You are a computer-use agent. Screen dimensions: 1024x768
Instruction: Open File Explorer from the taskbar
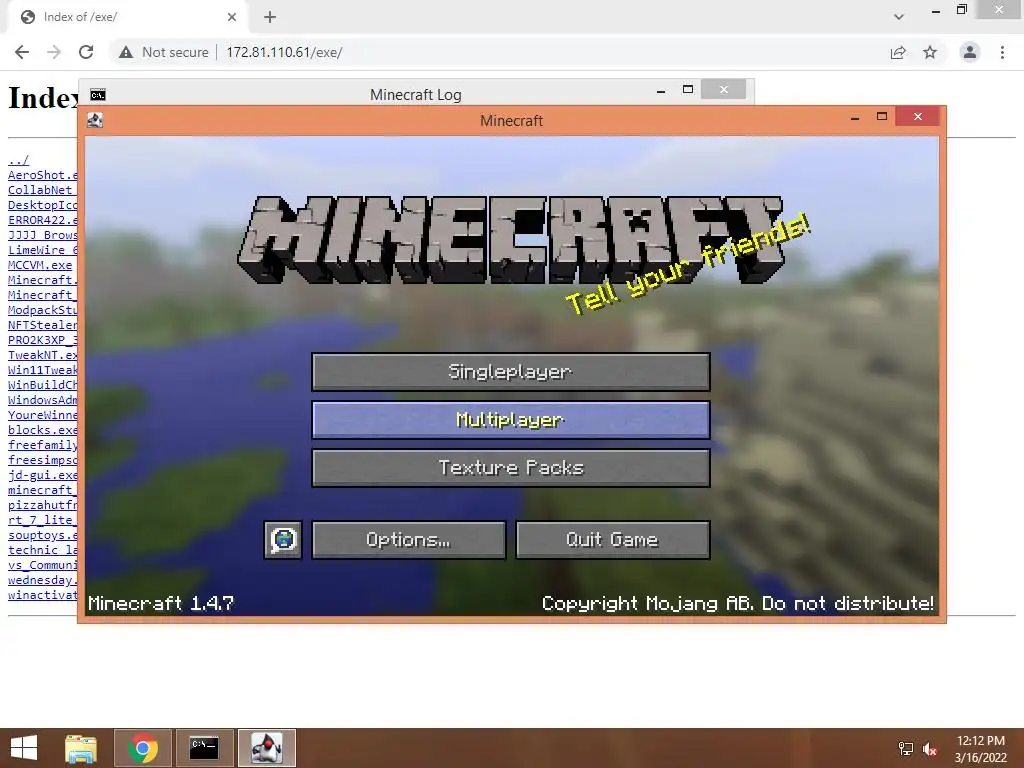81,748
